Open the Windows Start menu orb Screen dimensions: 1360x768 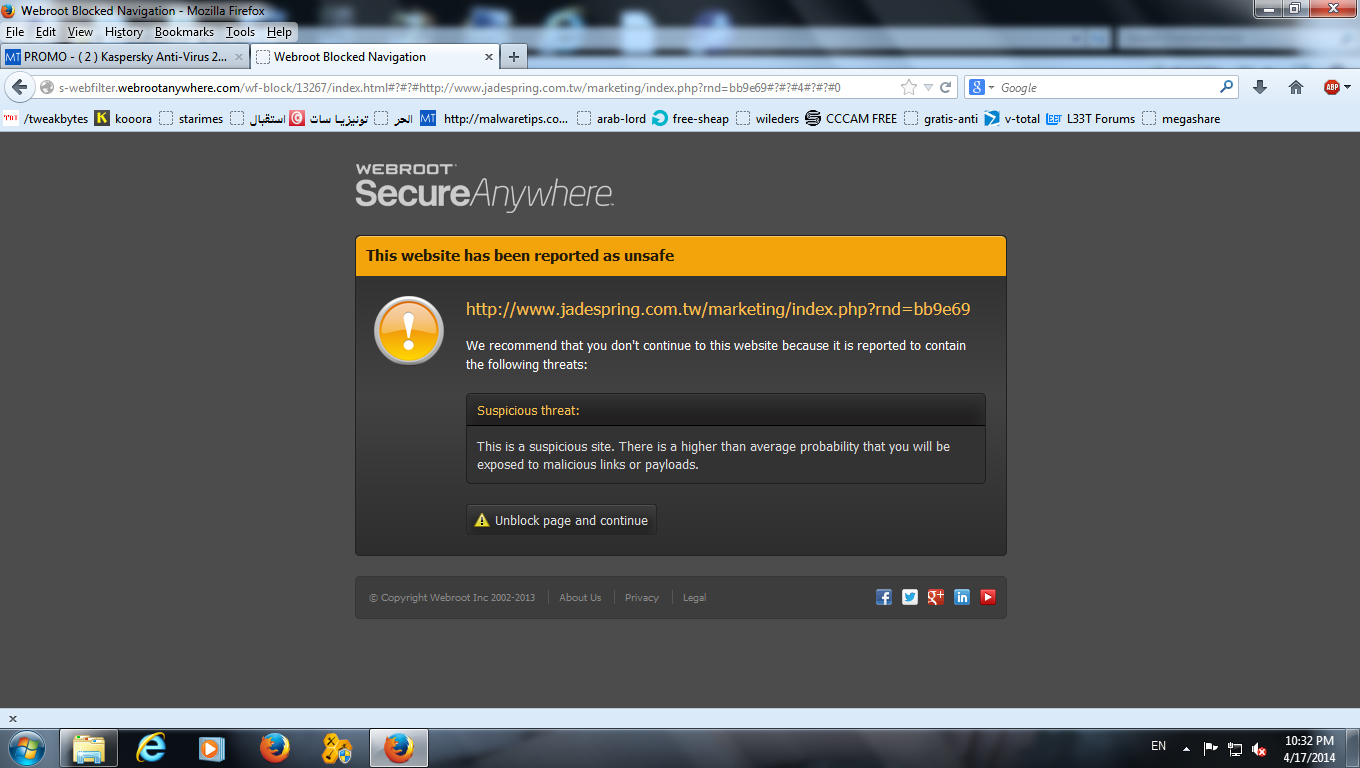coord(26,747)
